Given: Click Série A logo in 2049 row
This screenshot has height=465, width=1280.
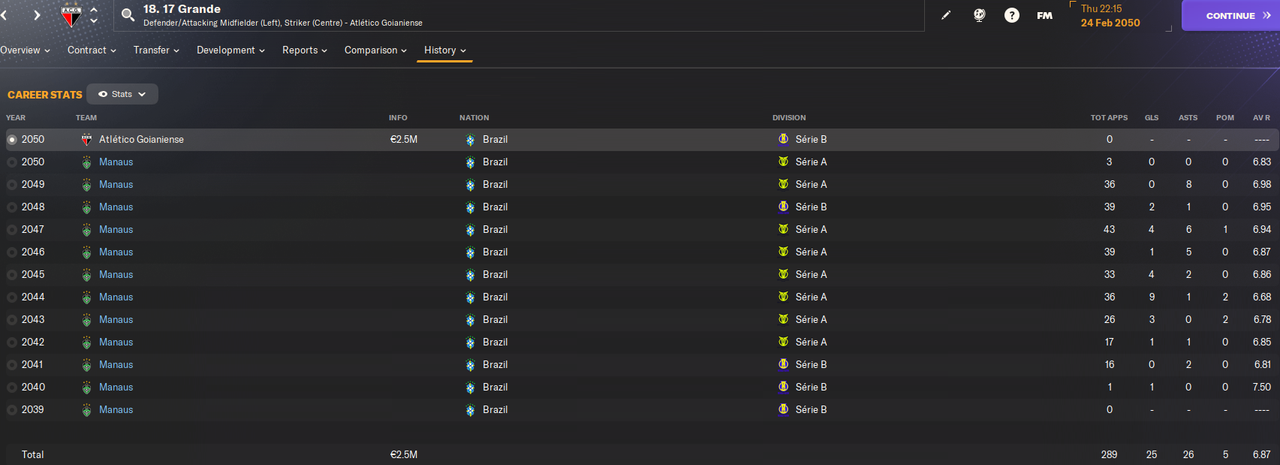Looking at the screenshot, I should click(x=783, y=185).
